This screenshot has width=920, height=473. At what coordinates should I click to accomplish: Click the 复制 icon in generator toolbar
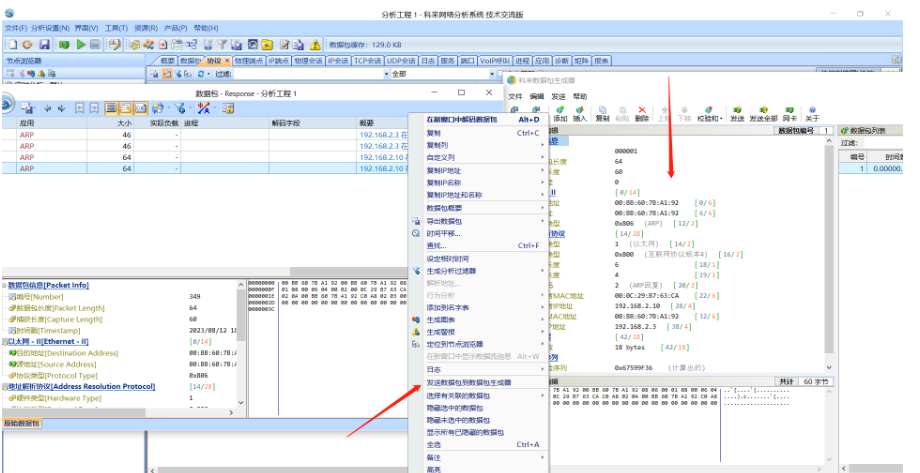(x=603, y=114)
